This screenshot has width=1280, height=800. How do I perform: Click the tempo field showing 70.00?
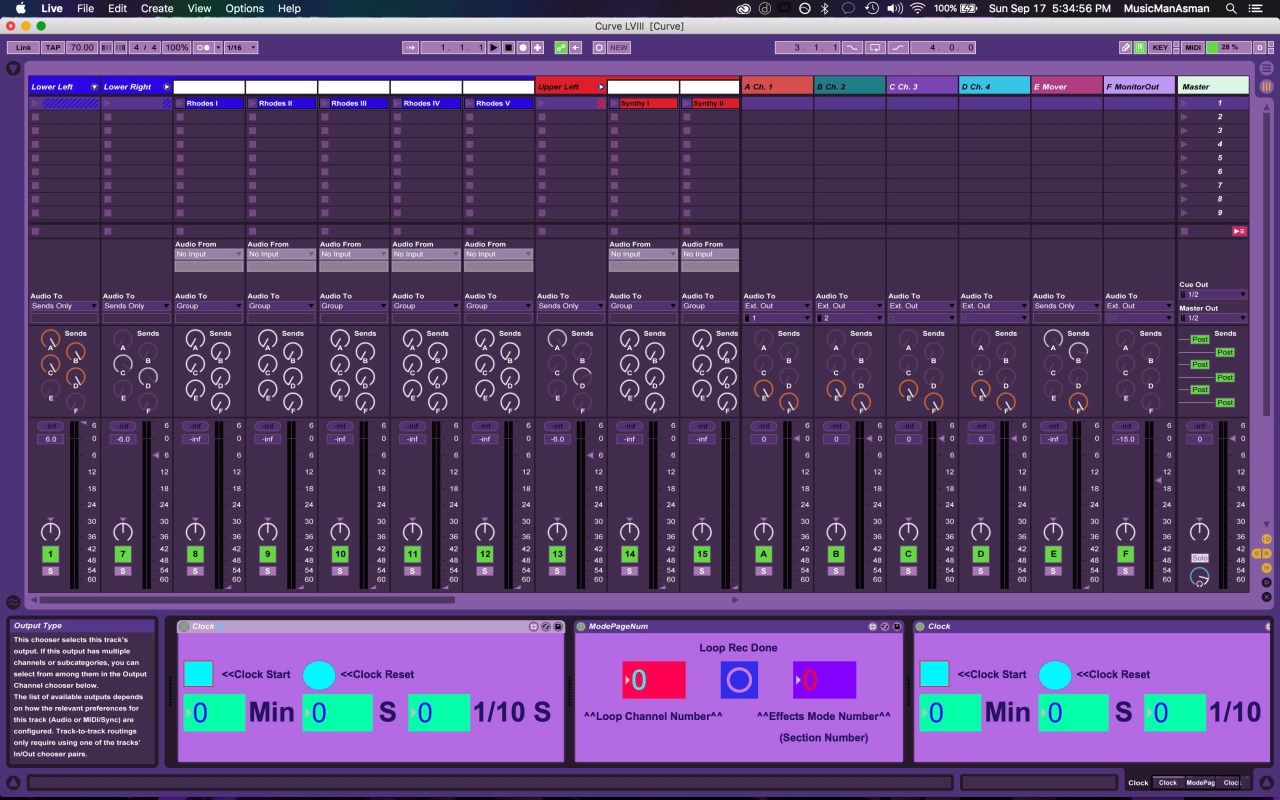pos(82,47)
